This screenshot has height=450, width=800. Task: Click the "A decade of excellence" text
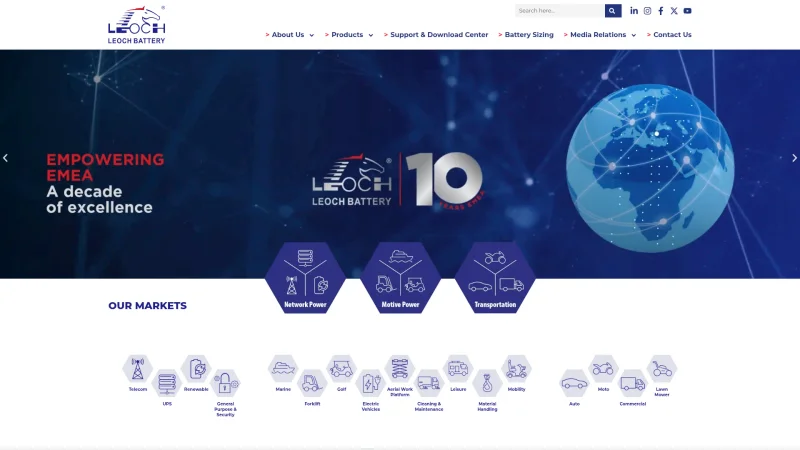(x=99, y=199)
